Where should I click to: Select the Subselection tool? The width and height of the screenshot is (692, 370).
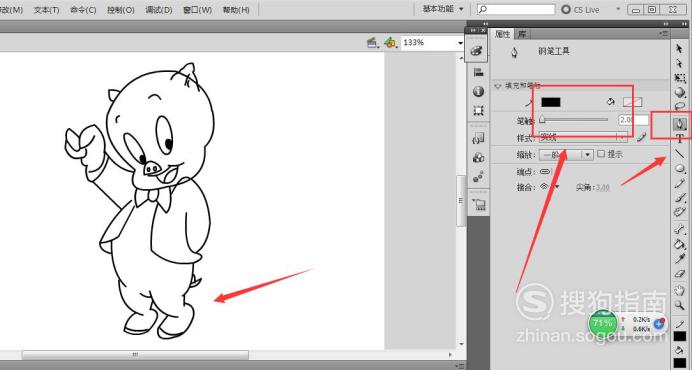[x=680, y=64]
